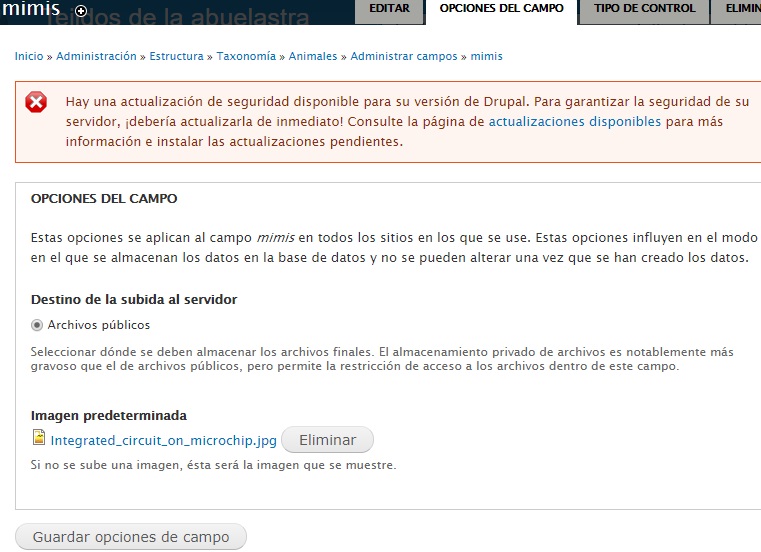Click the mimis breadcrumb link
Image resolution: width=761 pixels, height=552 pixels.
pyautogui.click(x=486, y=56)
